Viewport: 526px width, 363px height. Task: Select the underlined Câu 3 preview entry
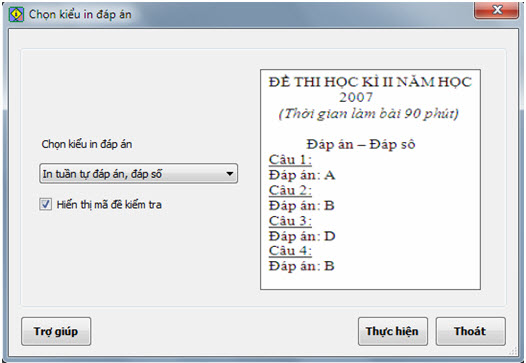click(x=290, y=221)
